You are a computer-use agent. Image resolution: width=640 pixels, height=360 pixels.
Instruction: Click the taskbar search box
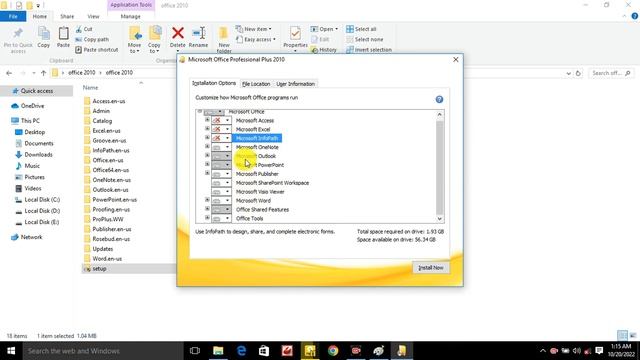(x=103, y=351)
